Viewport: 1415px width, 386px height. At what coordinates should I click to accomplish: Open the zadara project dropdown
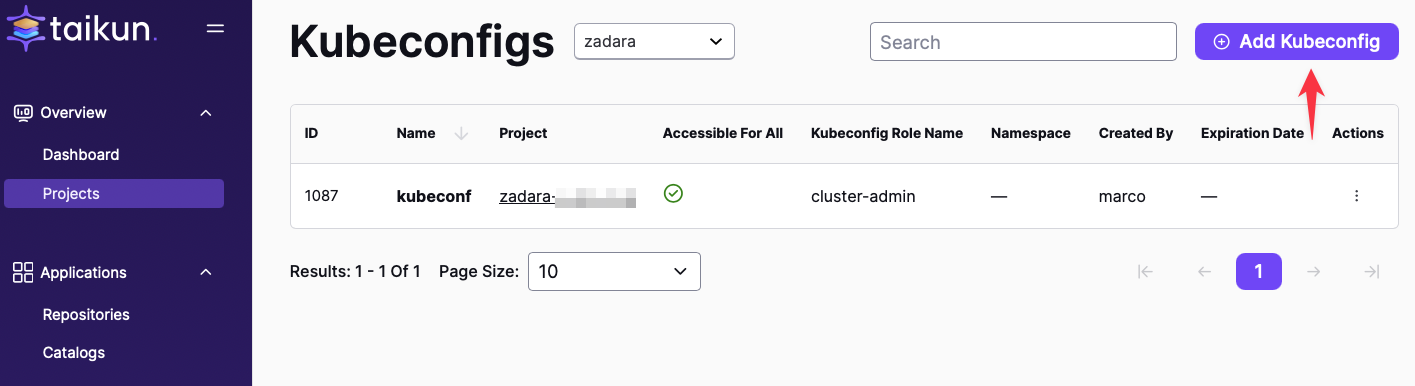point(654,42)
